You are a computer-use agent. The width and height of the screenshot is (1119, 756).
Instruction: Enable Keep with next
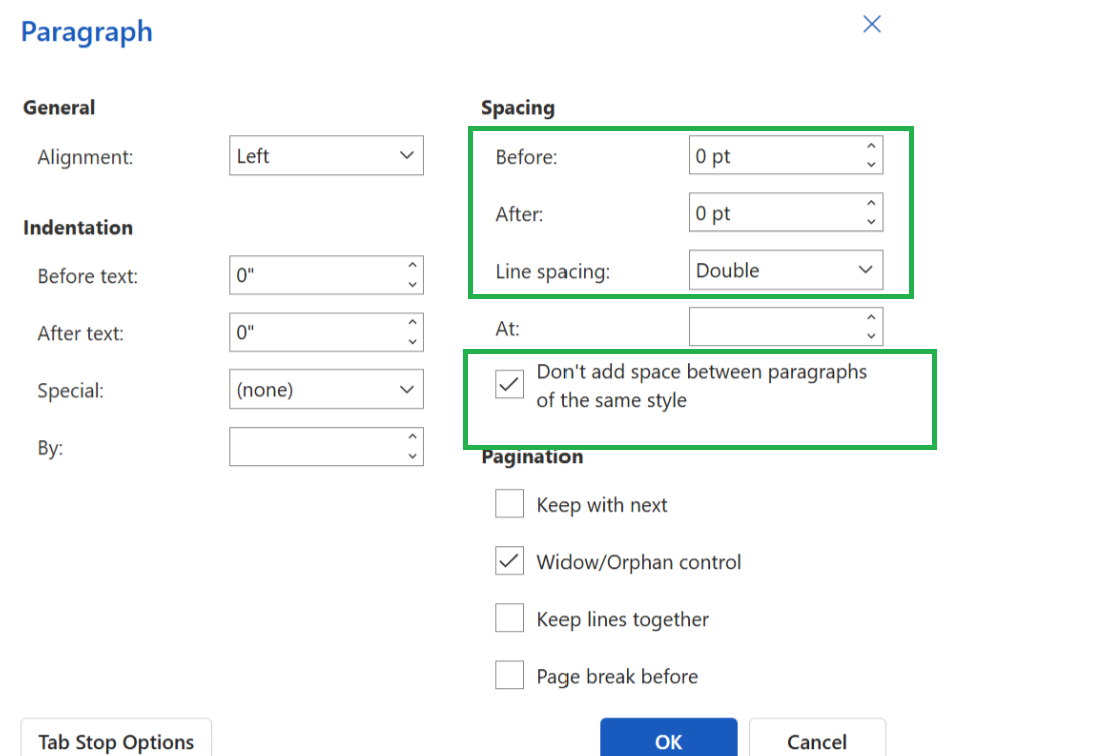coord(509,503)
